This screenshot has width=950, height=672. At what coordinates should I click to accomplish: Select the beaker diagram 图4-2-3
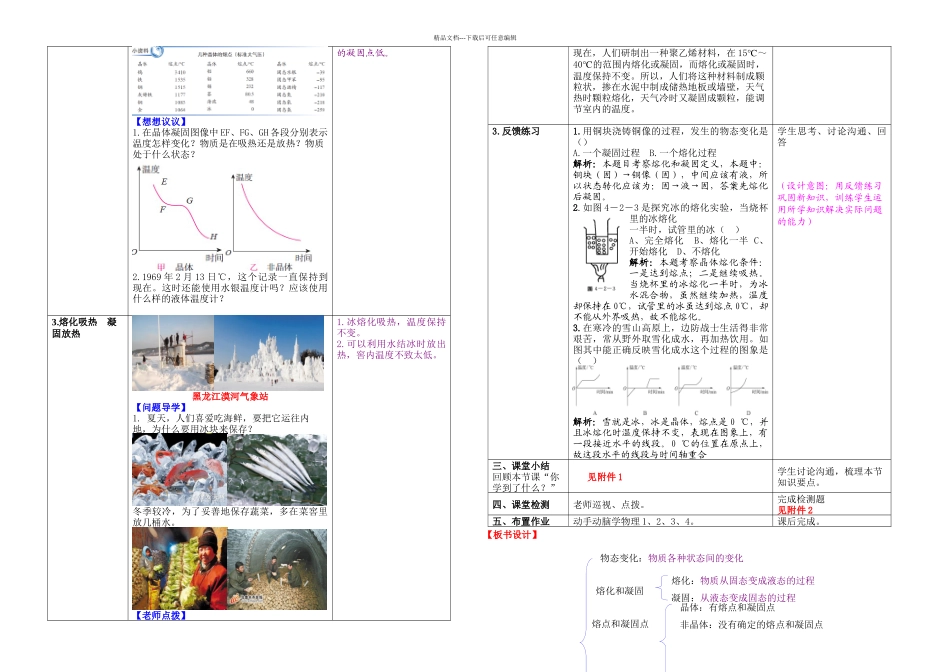coord(601,254)
